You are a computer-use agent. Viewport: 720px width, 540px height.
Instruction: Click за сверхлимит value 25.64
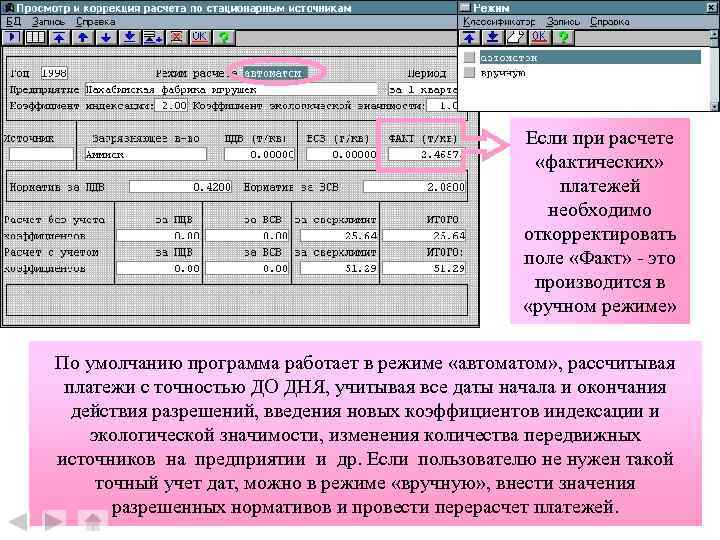tap(338, 236)
